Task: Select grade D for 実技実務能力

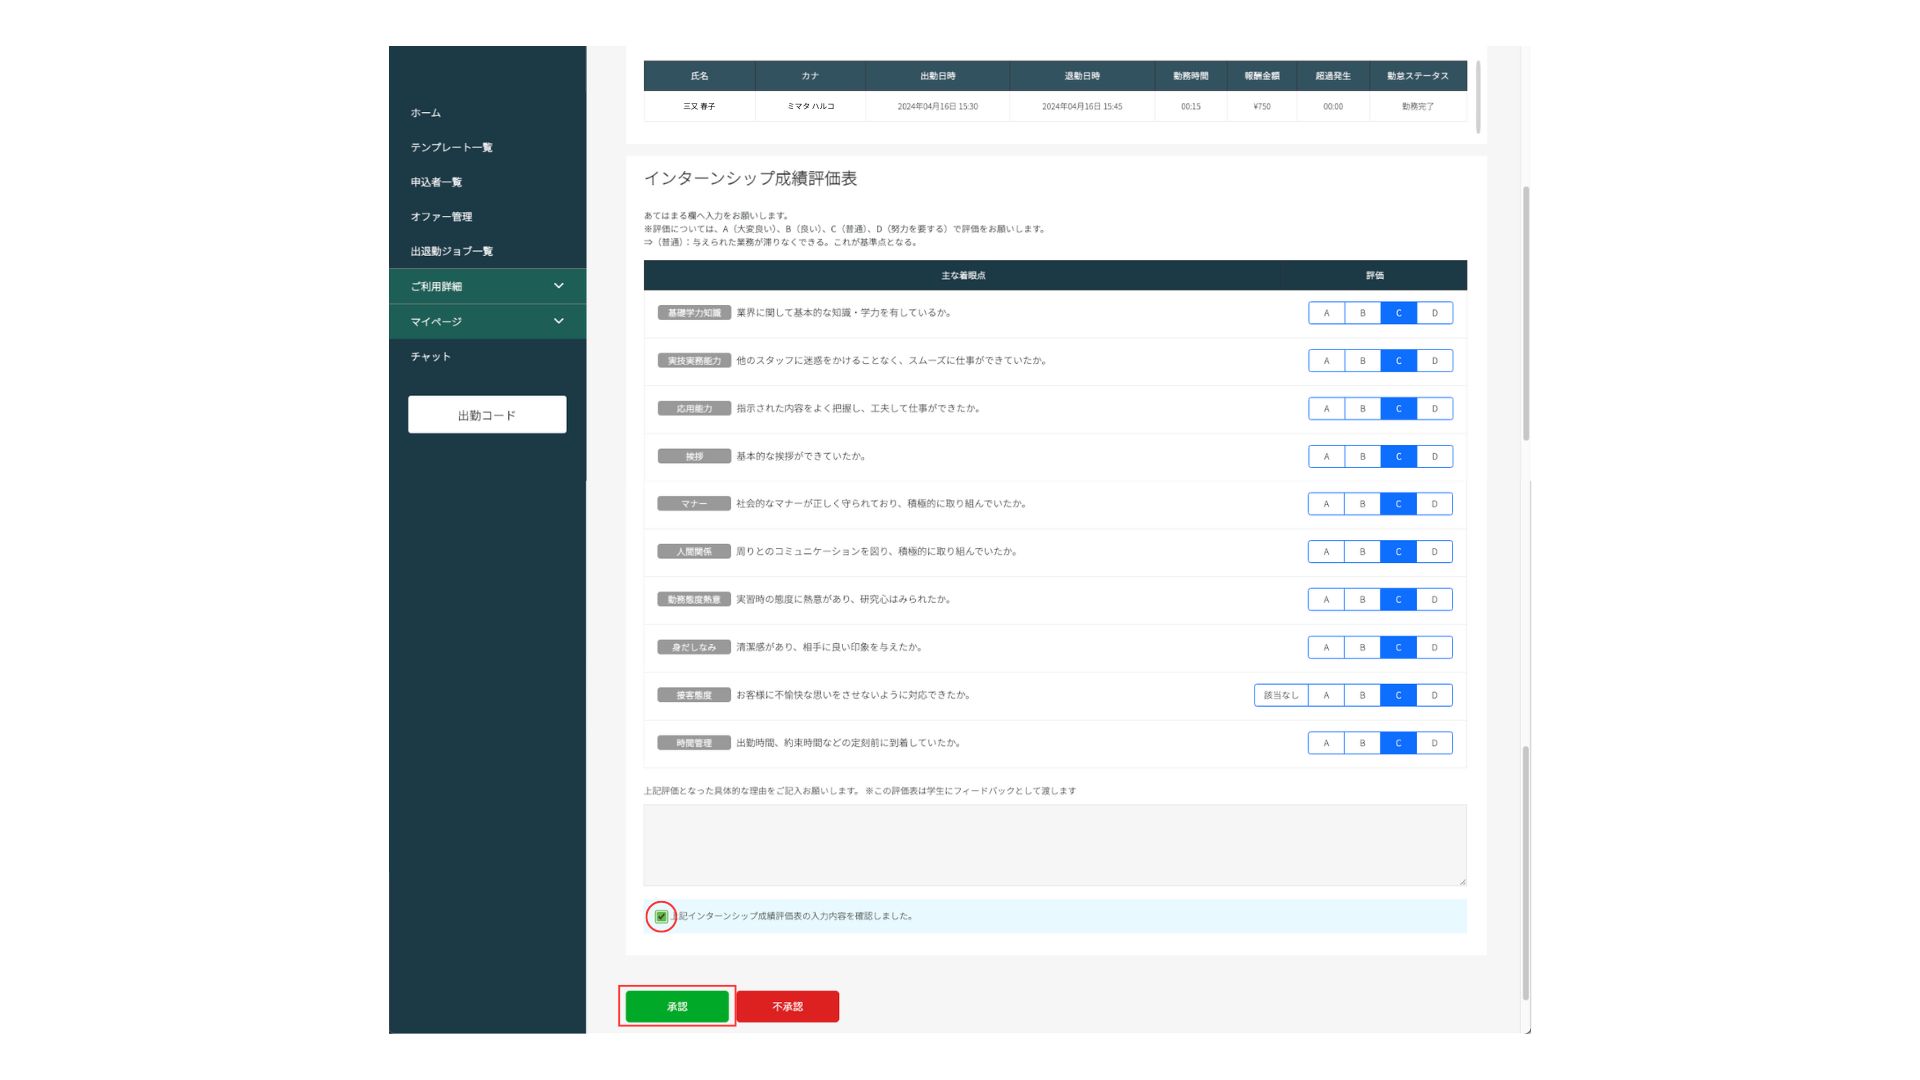Action: [x=1434, y=361]
